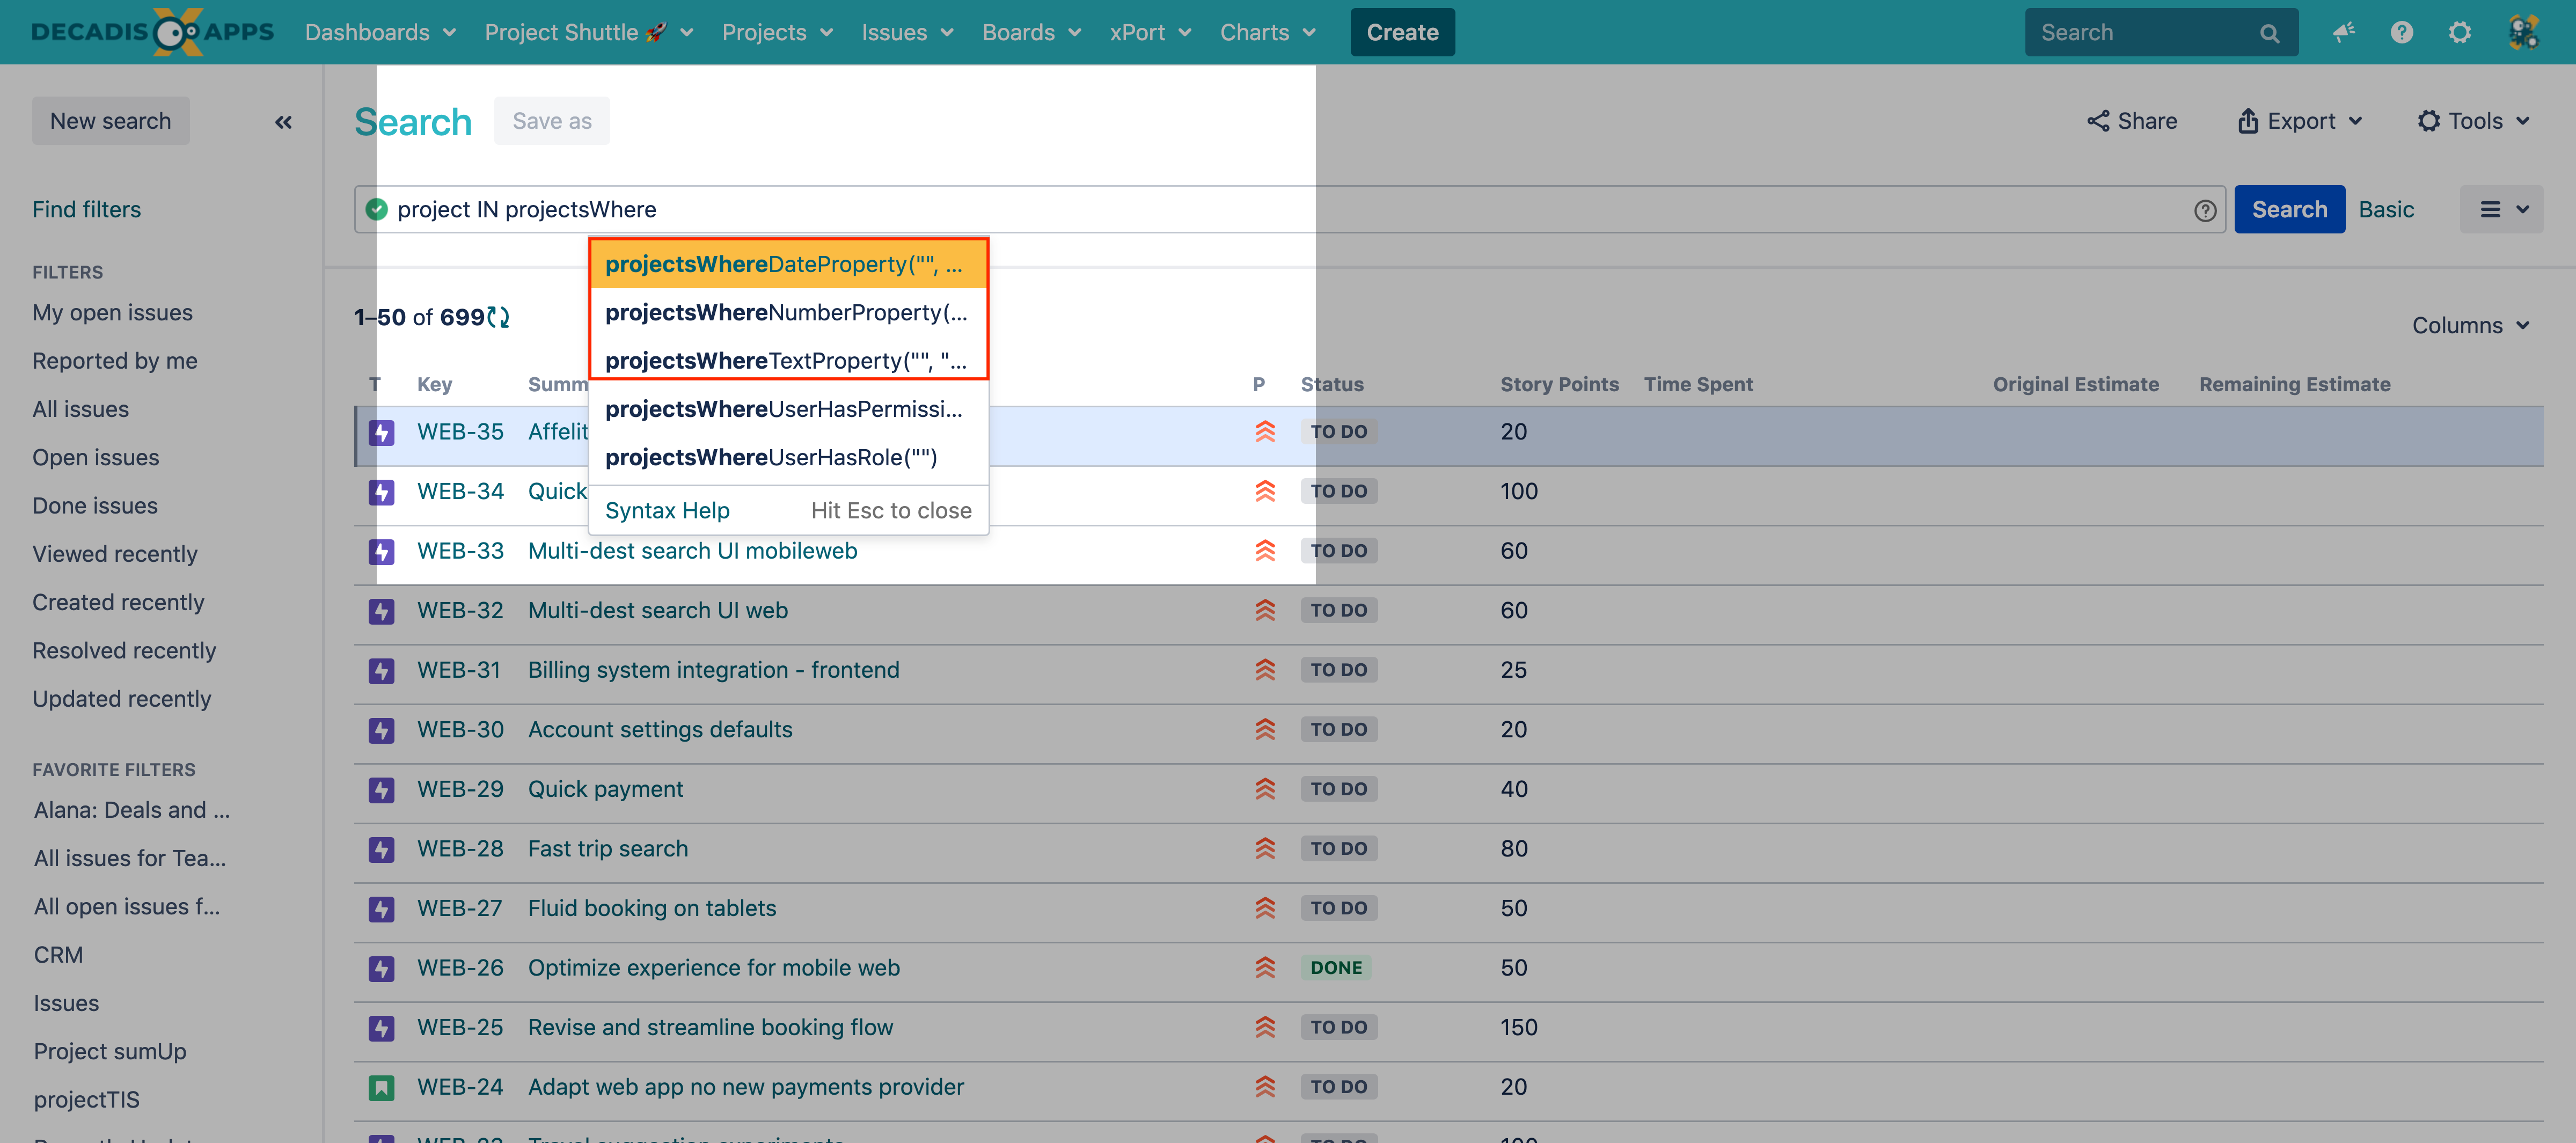Screen dimensions: 2576x1143
Task: Expand the Boards menu
Action: [1031, 32]
